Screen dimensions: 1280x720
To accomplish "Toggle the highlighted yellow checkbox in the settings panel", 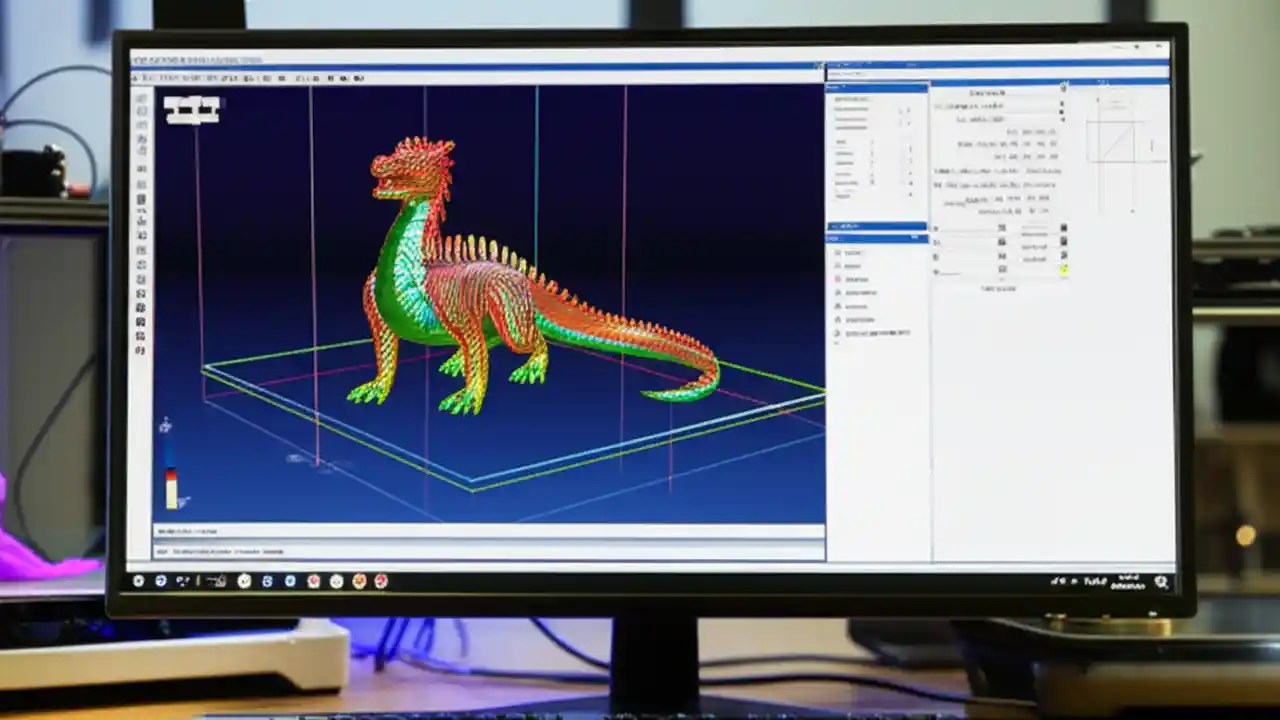I will tap(1064, 269).
